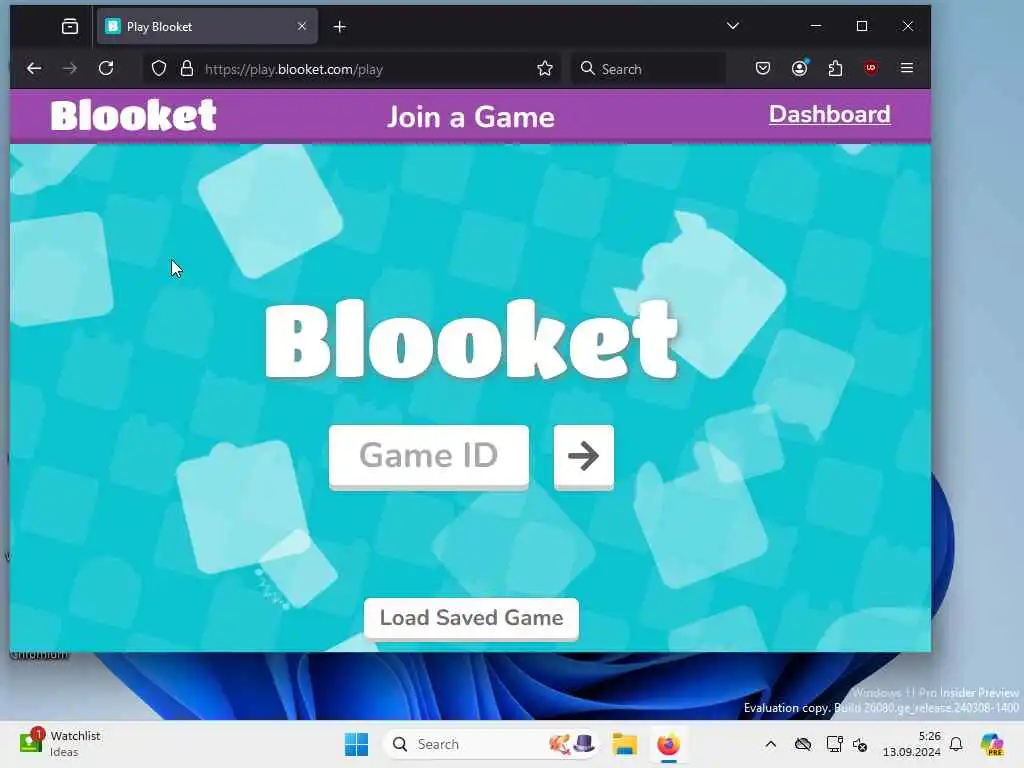Expand the list all tabs chevron
The height and width of the screenshot is (768, 1024).
pos(733,26)
